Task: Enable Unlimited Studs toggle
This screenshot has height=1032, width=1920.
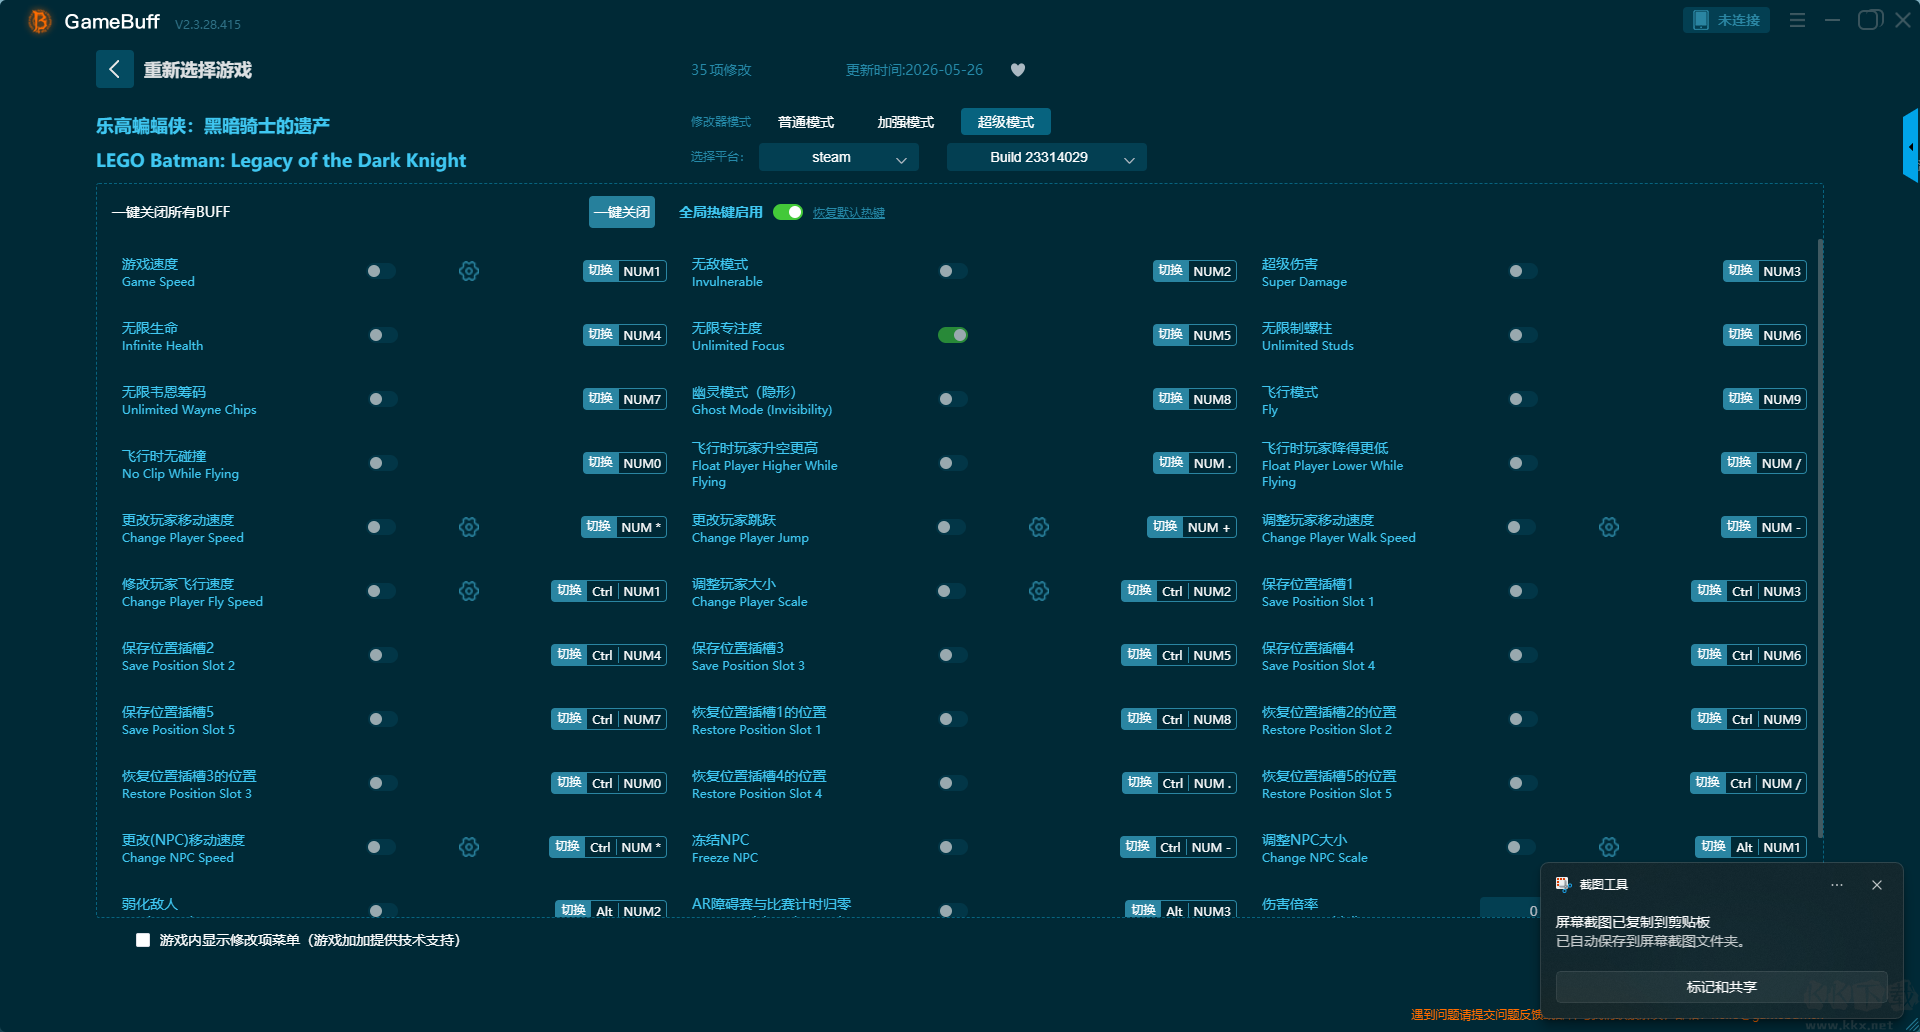Action: tap(1522, 335)
